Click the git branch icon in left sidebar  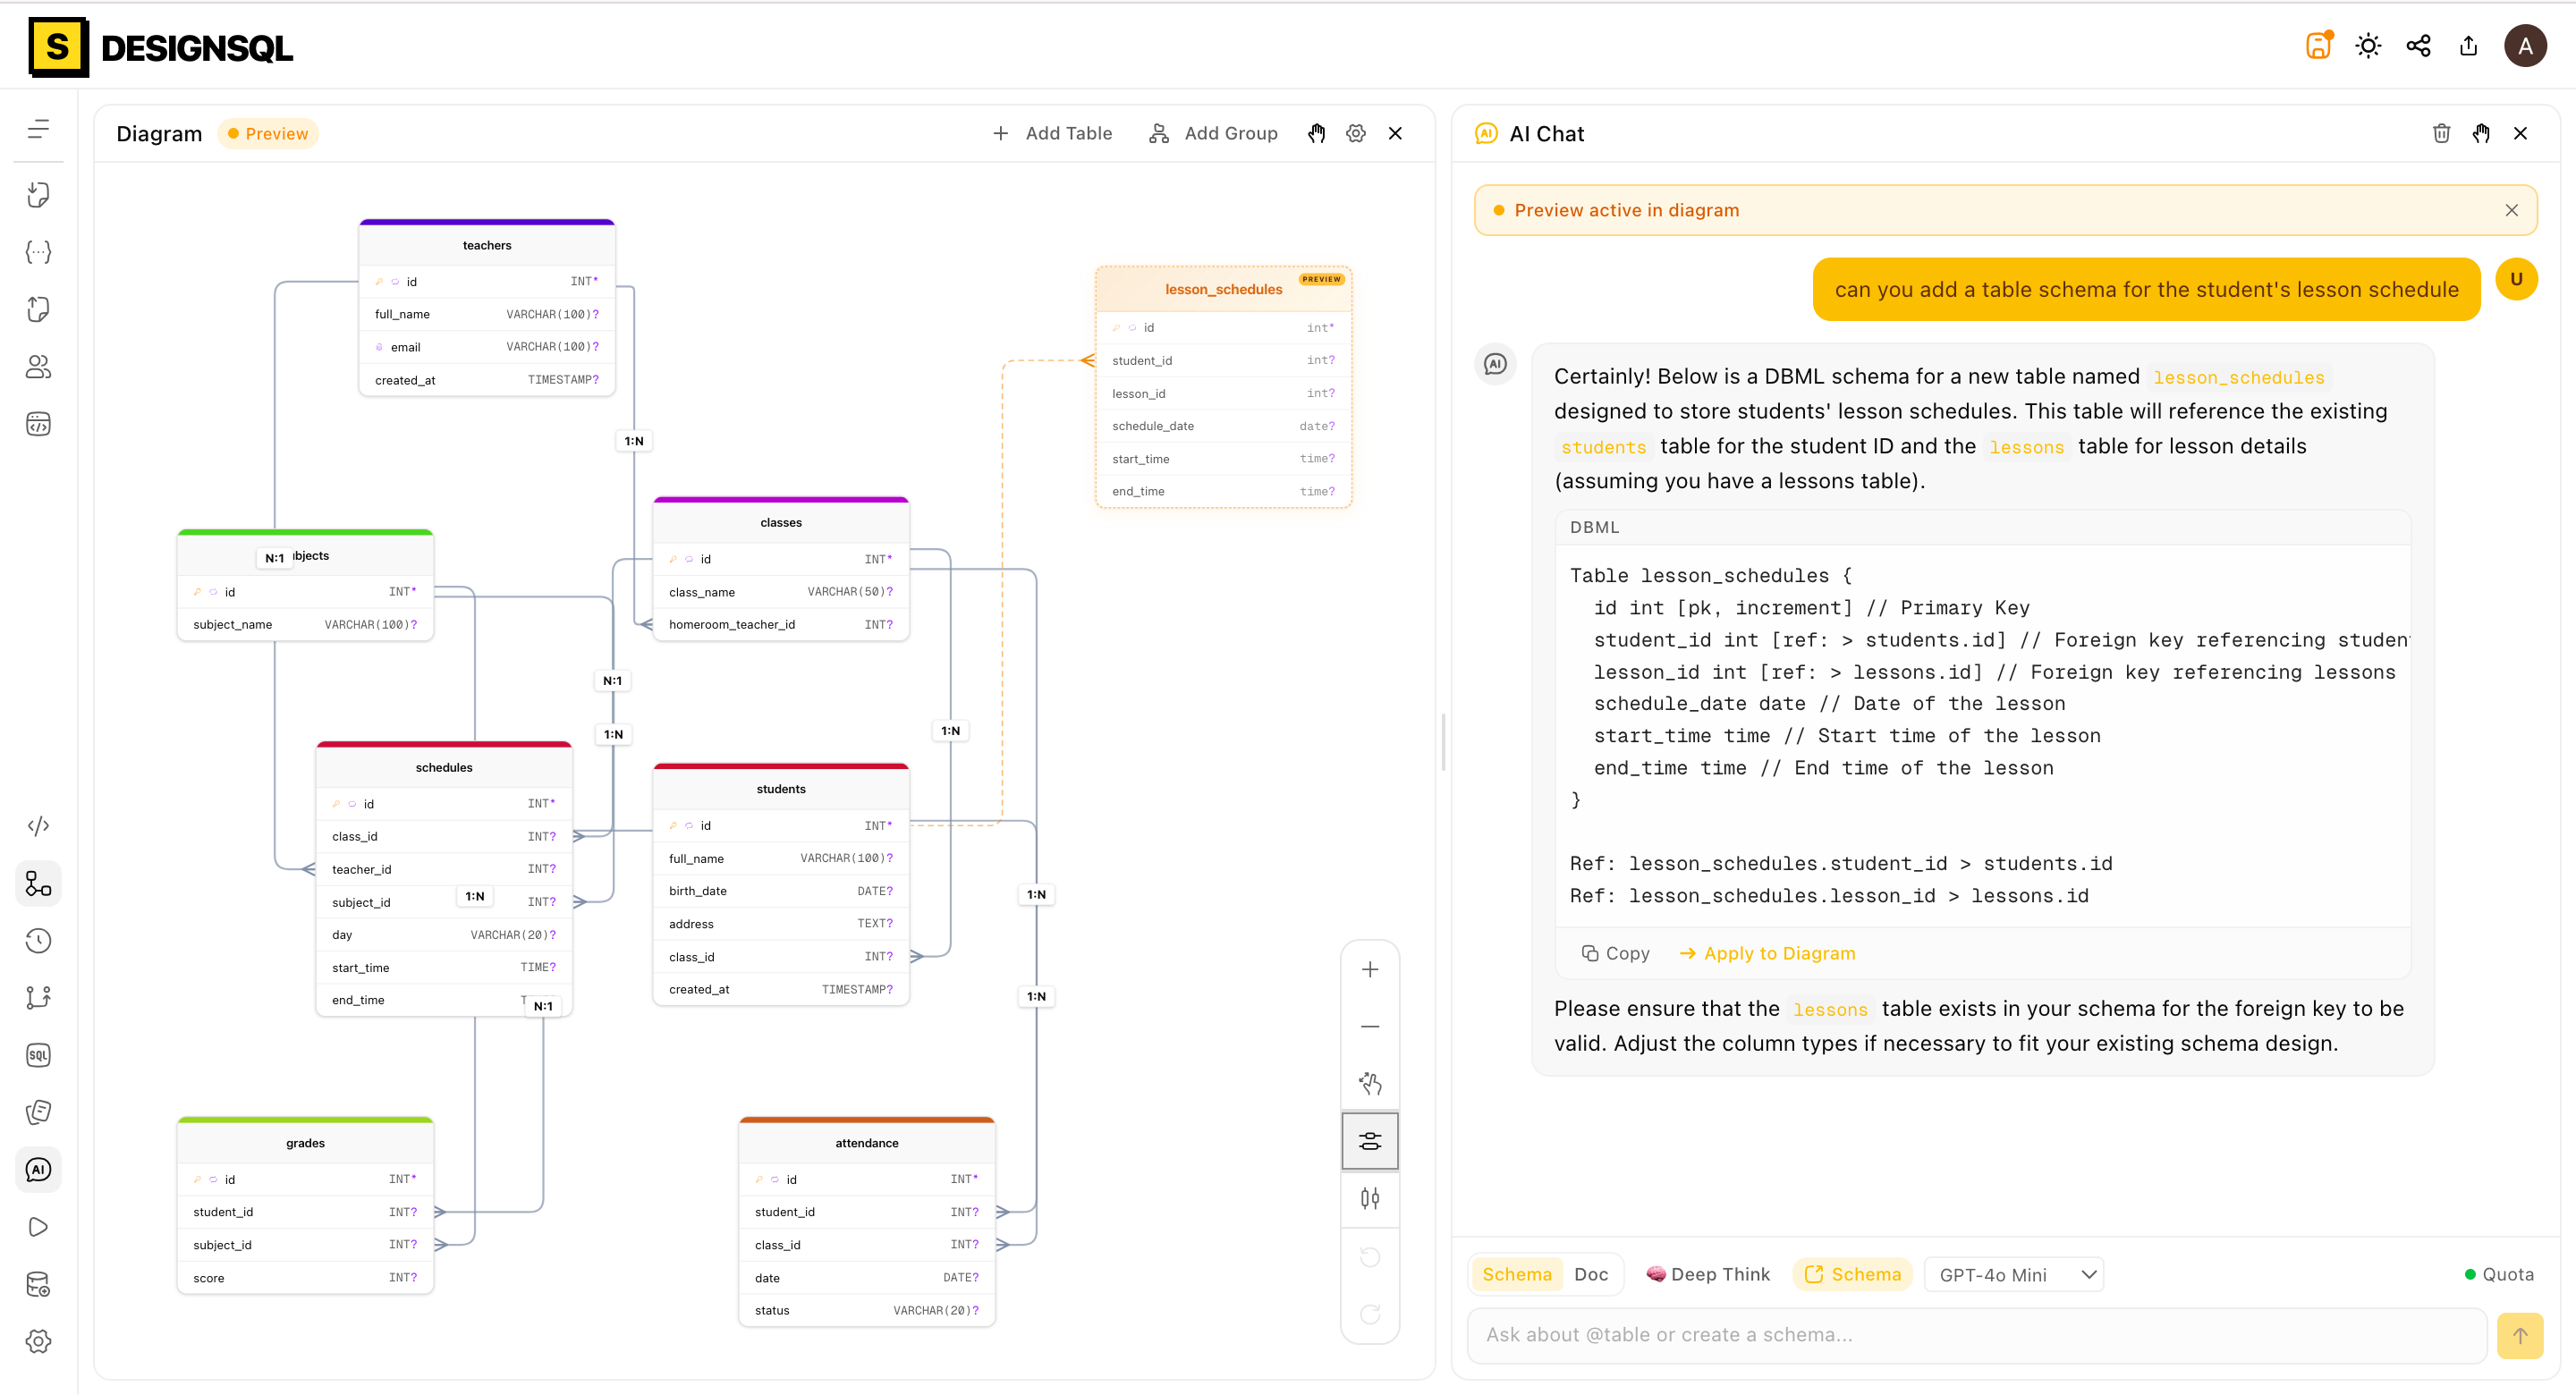click(x=38, y=998)
